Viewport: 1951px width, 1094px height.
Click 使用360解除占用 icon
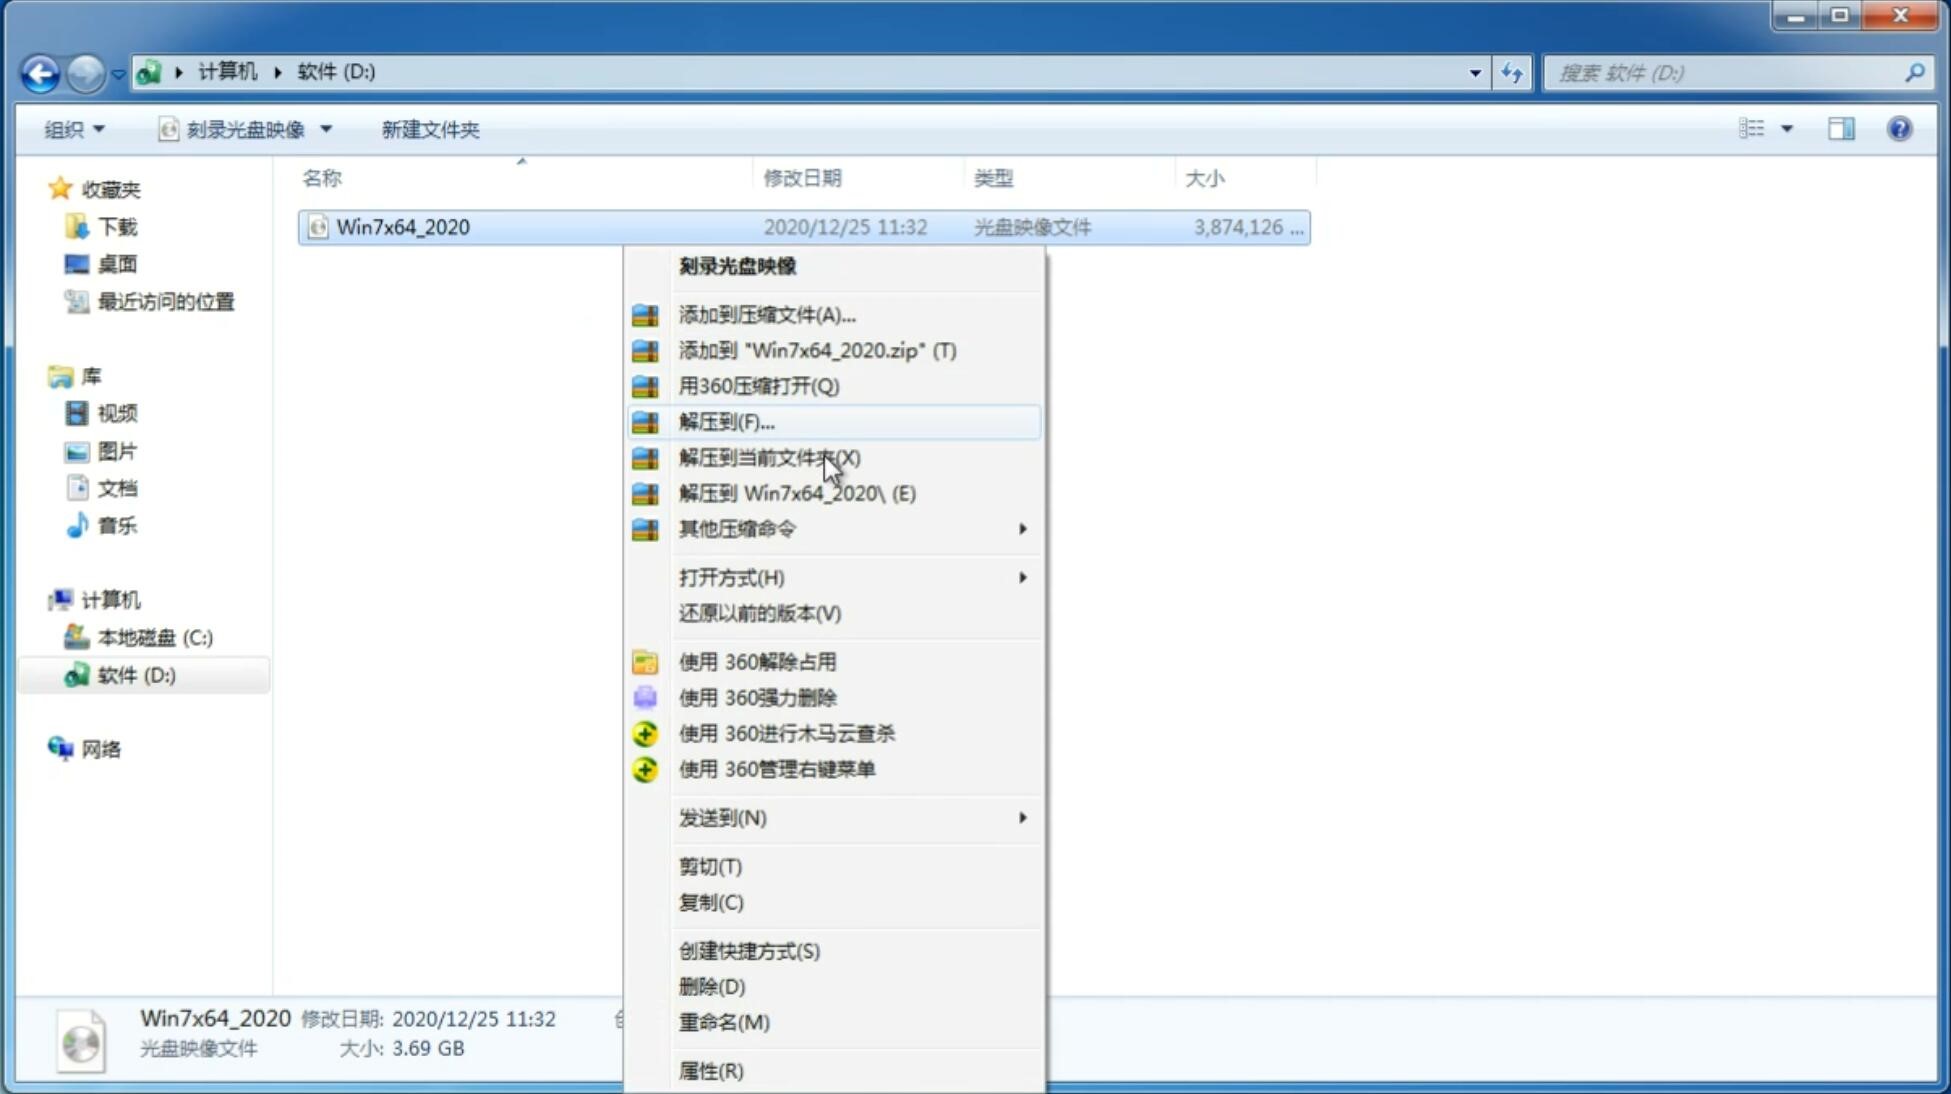pyautogui.click(x=643, y=661)
